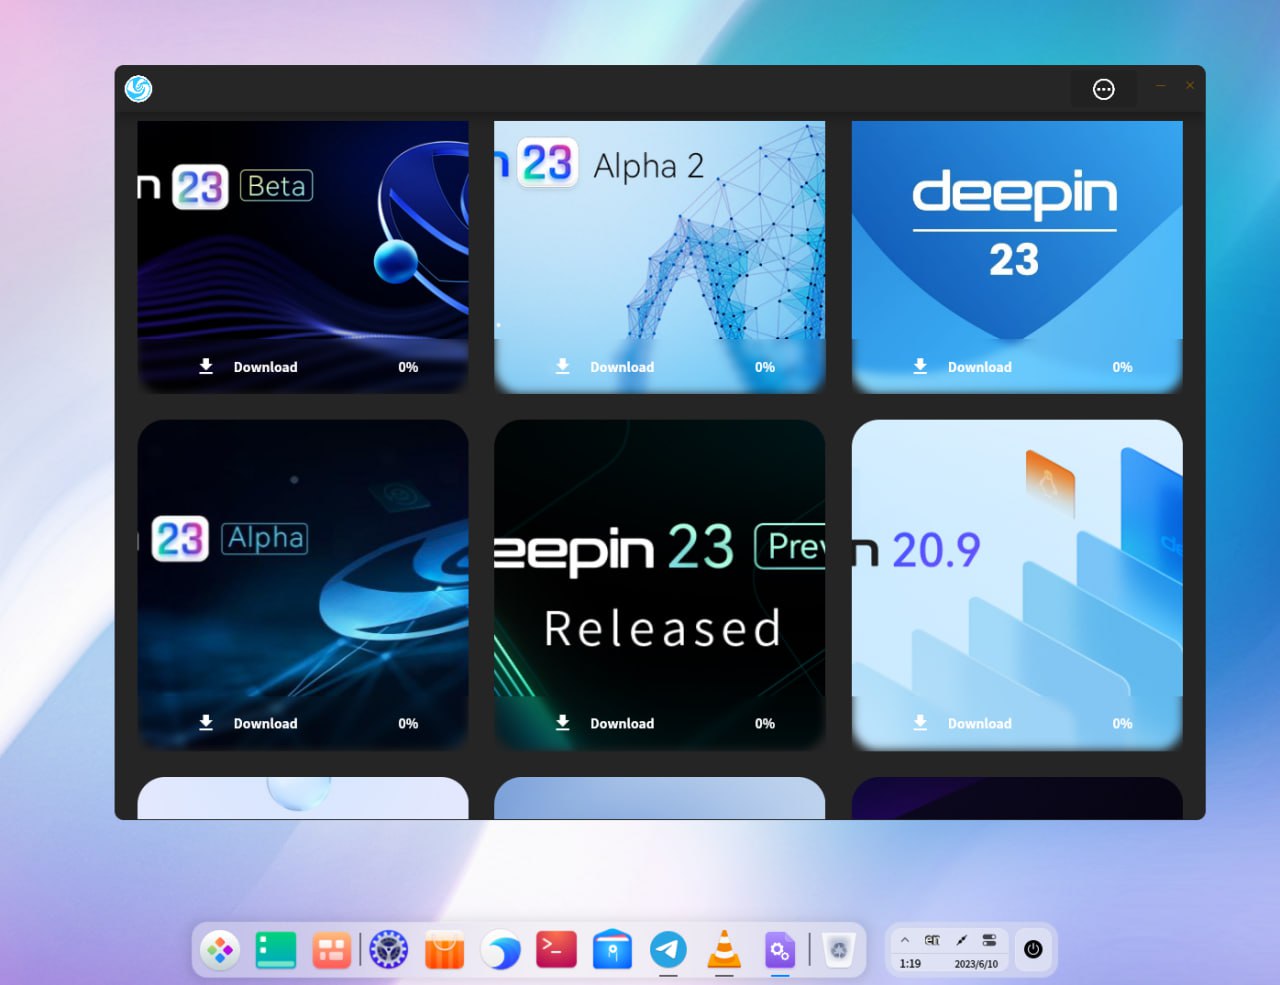Screen dimensions: 1280x985
Task: Open the browser in the dock
Action: [501, 949]
